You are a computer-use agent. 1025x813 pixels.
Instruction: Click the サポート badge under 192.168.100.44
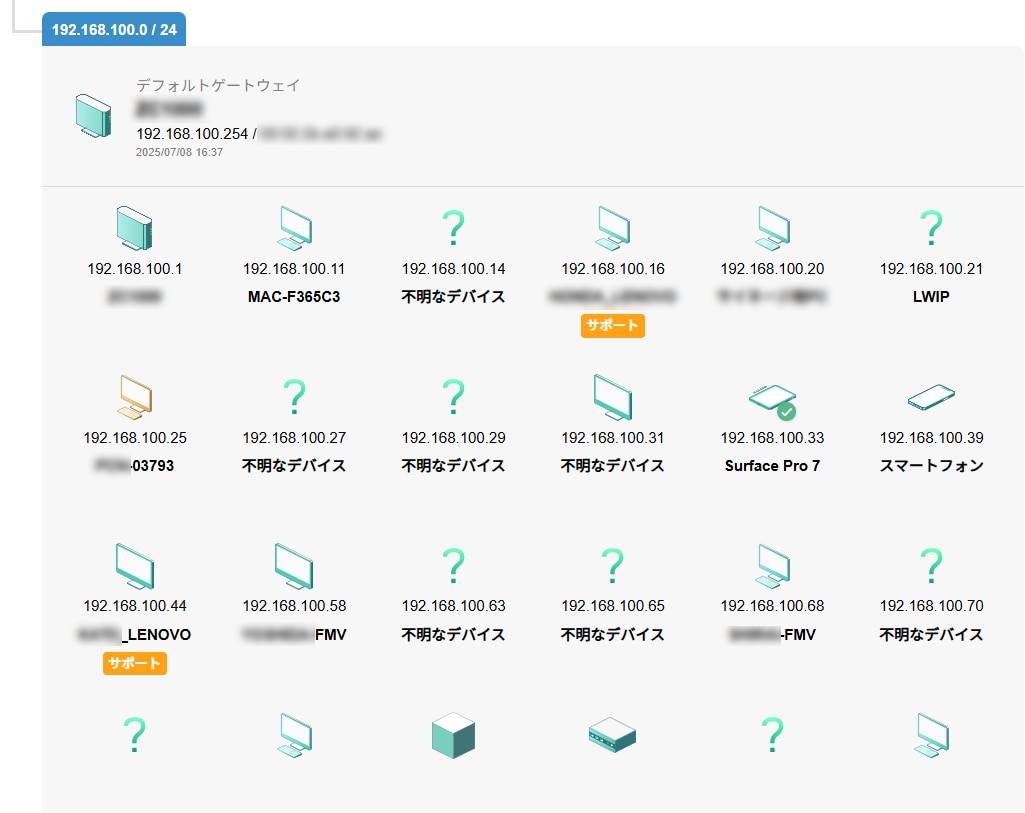click(x=134, y=663)
